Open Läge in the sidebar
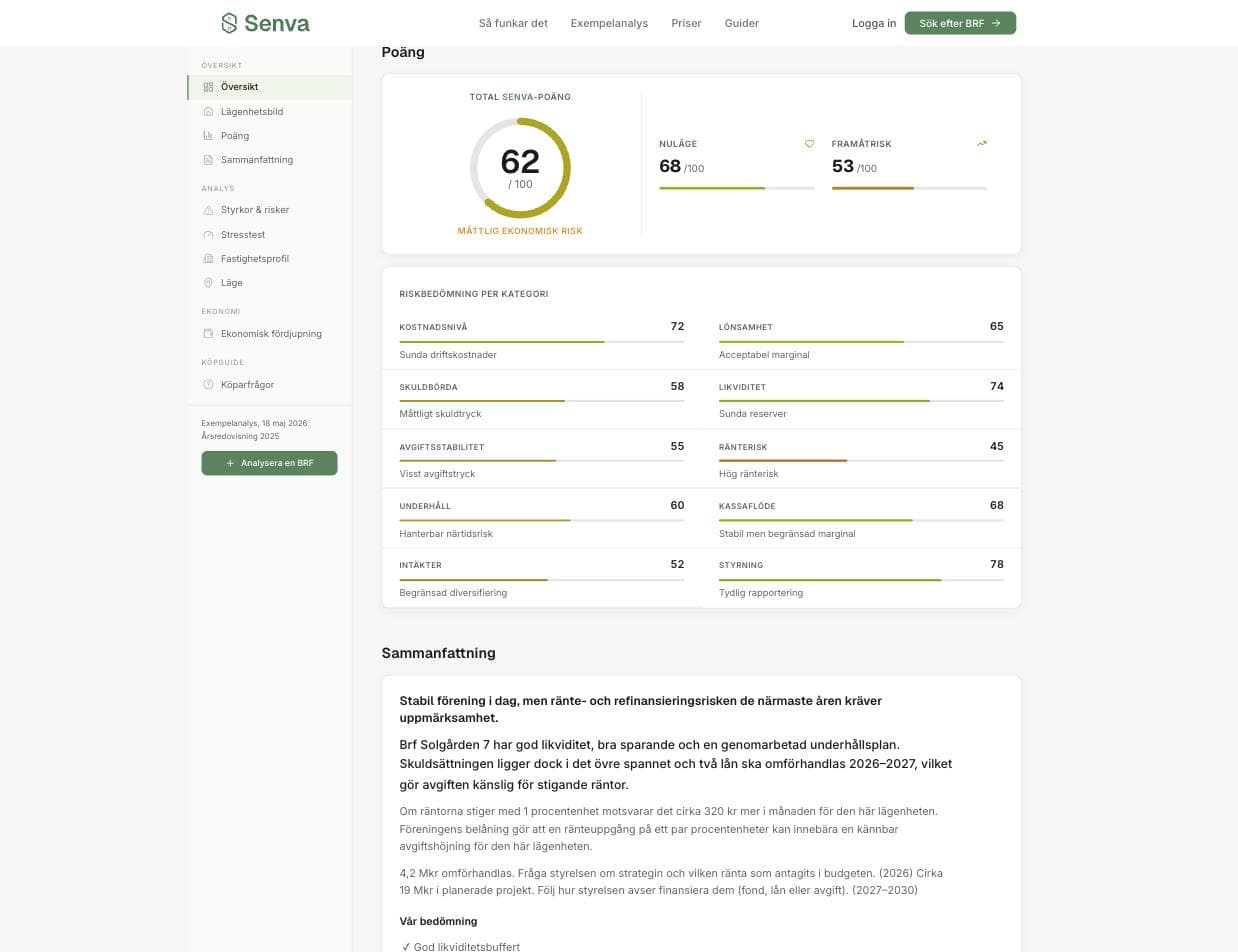 (x=270, y=283)
